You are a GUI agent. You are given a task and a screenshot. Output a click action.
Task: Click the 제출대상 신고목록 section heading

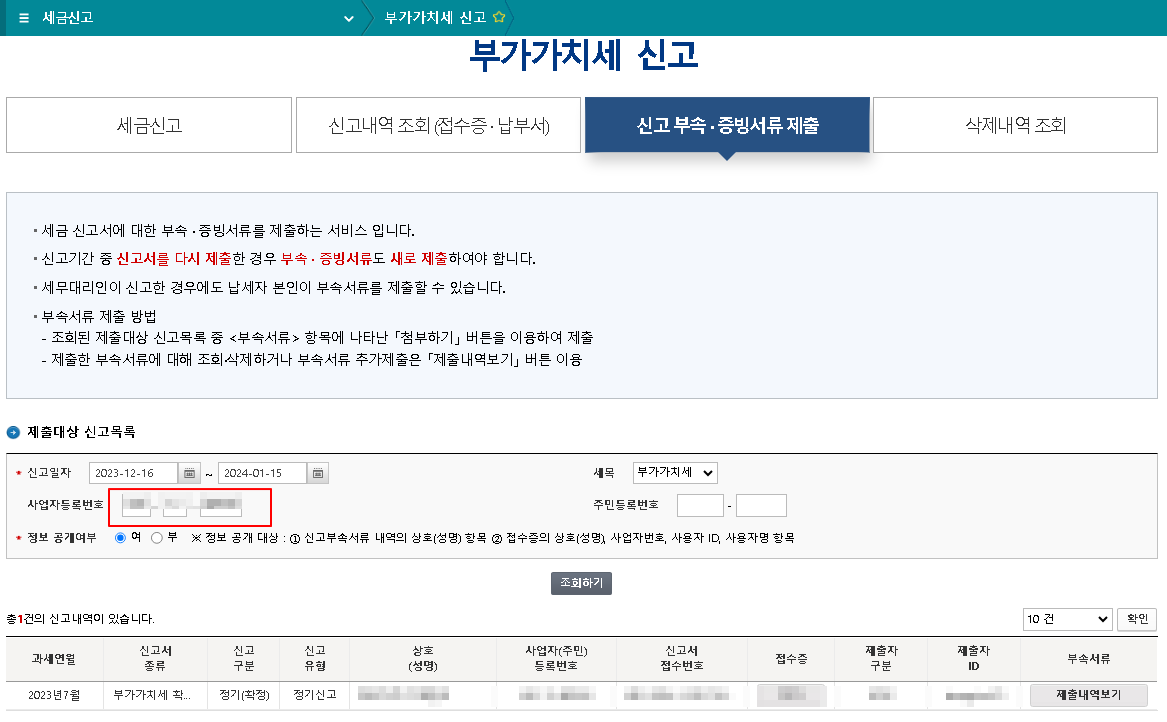pos(81,432)
